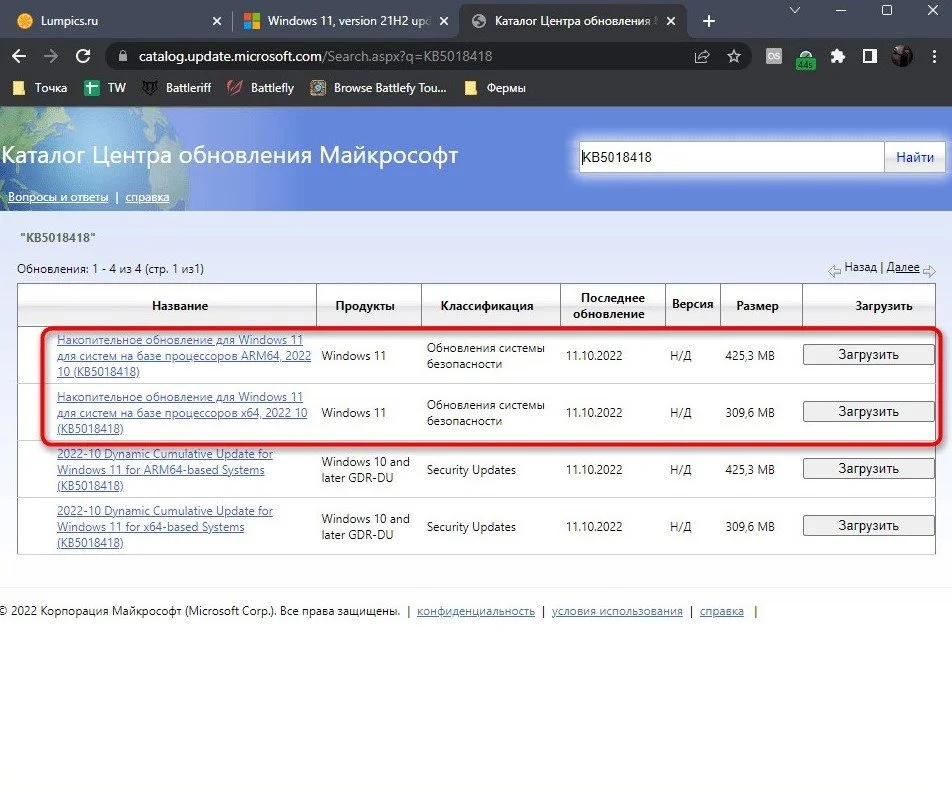Close the Каталог Центра обновления tab
The width and height of the screenshot is (952, 789).
click(x=671, y=21)
